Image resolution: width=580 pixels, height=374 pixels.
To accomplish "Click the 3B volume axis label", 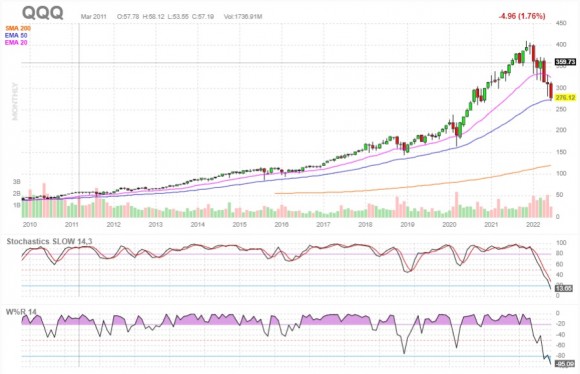I will pos(17,182).
